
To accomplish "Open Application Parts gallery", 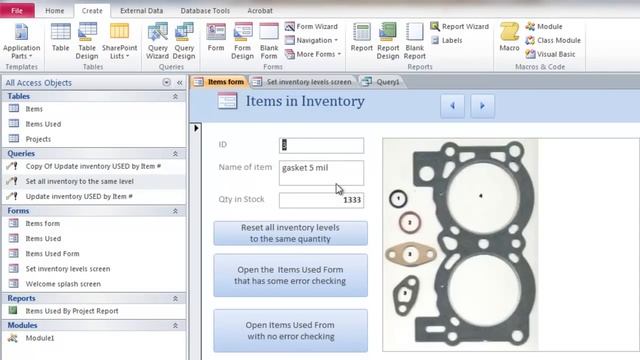I will tap(21, 41).
